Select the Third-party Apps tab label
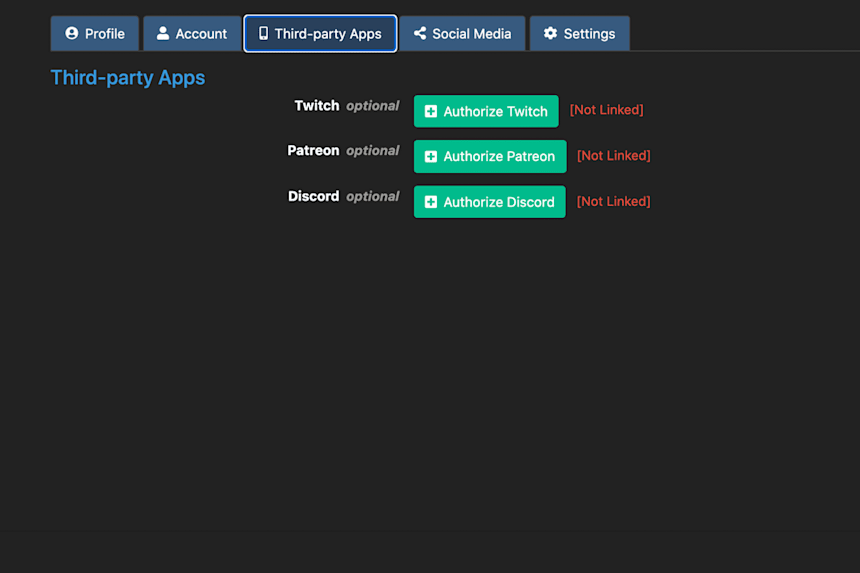Screen dimensions: 860x573 328,34
